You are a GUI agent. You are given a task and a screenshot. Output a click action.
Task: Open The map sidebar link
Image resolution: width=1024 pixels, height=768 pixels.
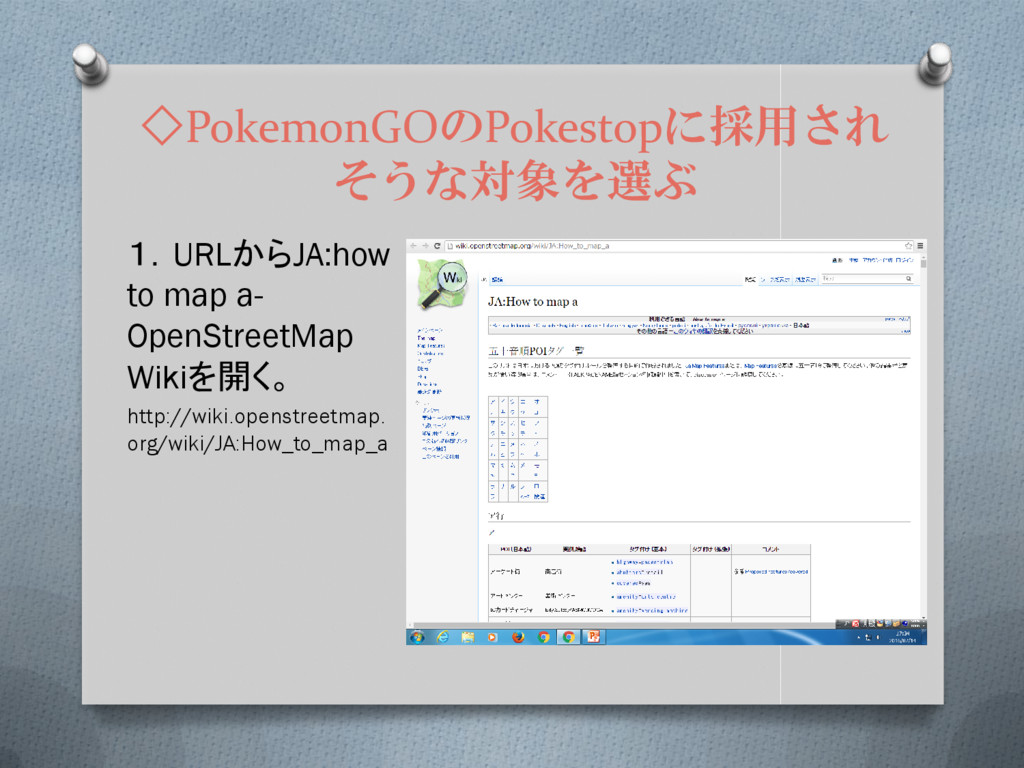426,338
